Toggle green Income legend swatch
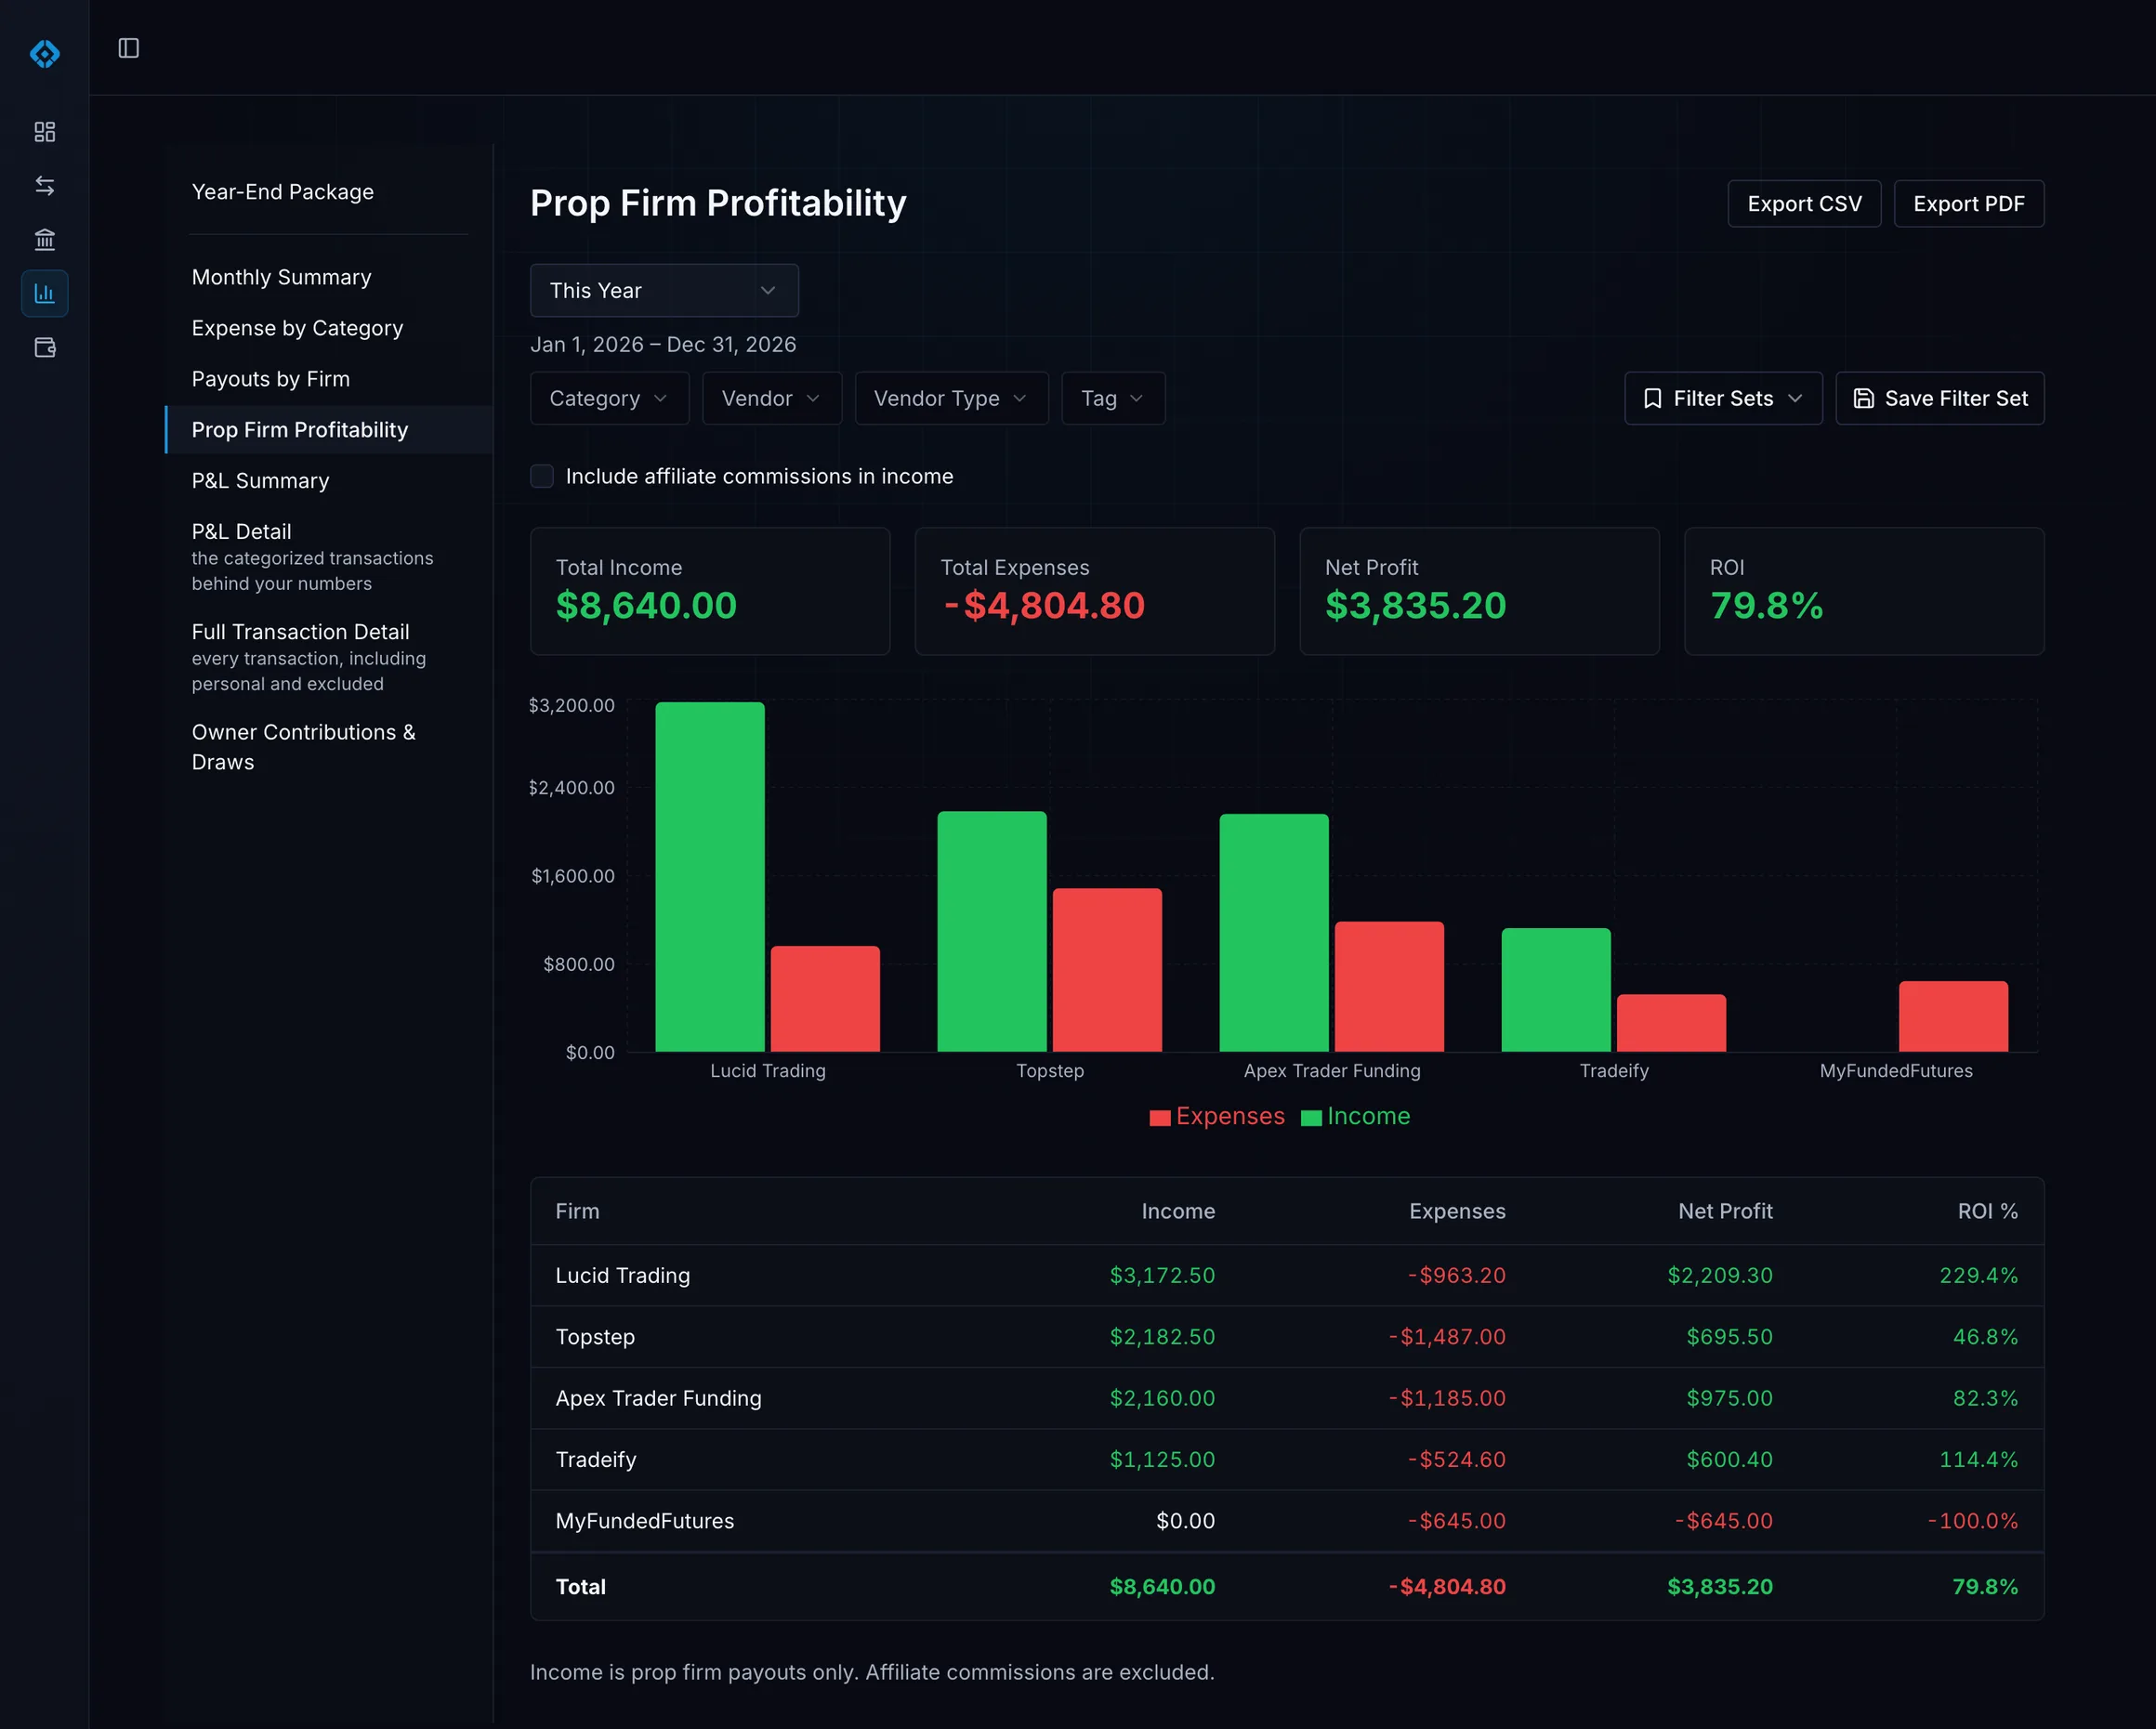The height and width of the screenshot is (1729, 2156). coord(1311,1118)
